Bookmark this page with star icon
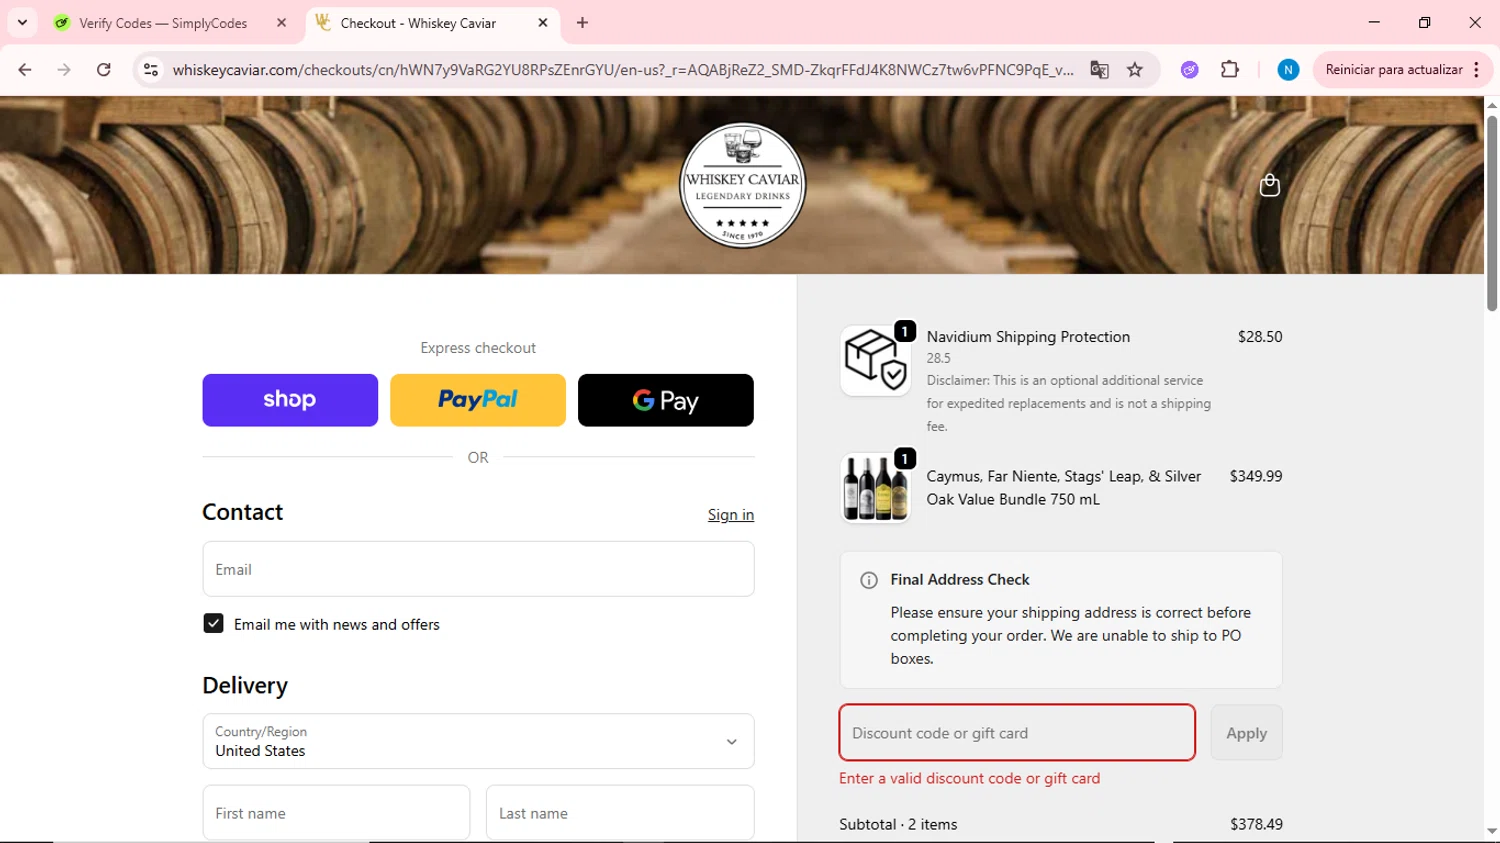The width and height of the screenshot is (1500, 843). point(1135,70)
